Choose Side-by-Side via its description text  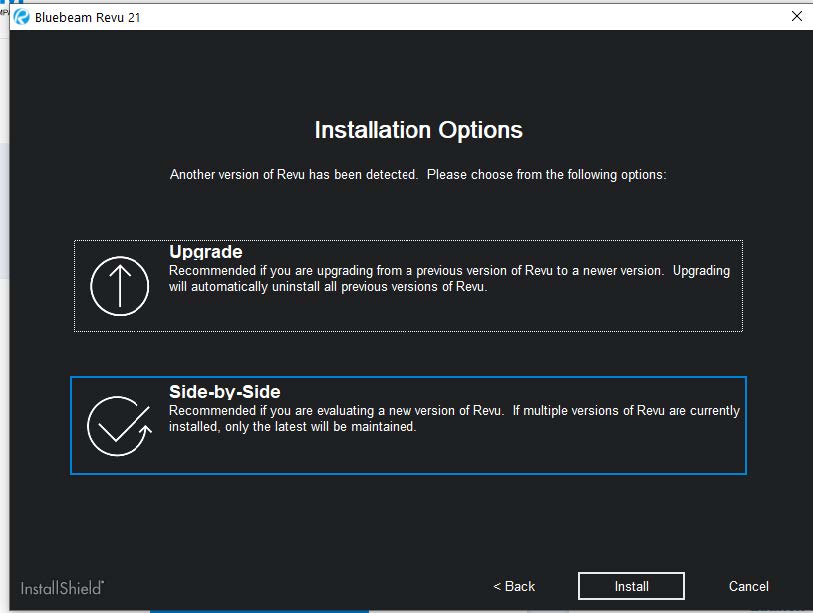(x=454, y=411)
